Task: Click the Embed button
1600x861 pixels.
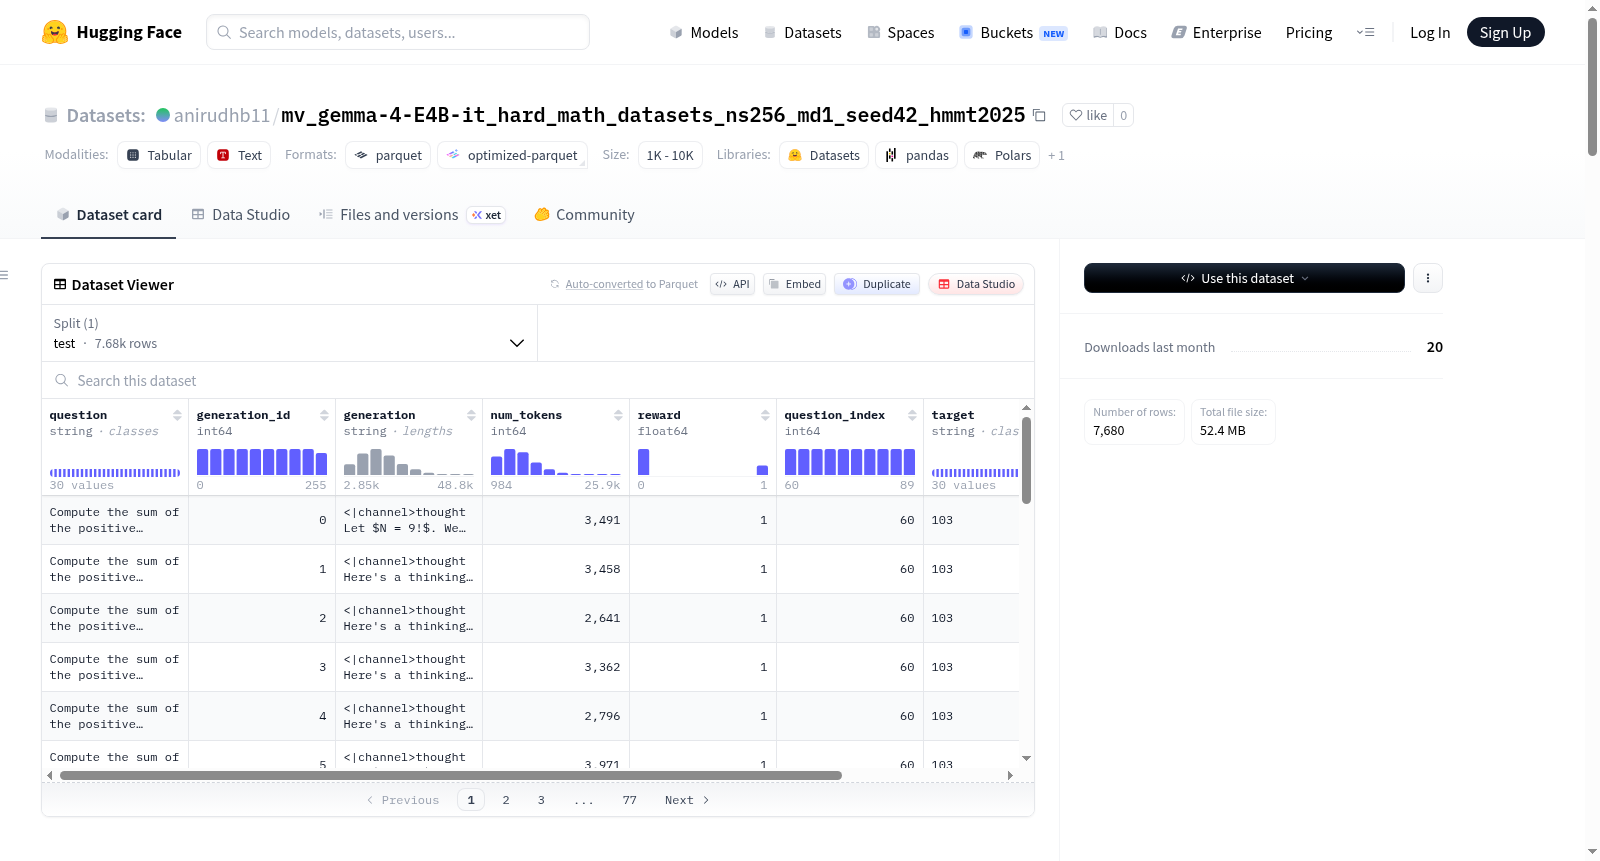Action: click(x=794, y=284)
